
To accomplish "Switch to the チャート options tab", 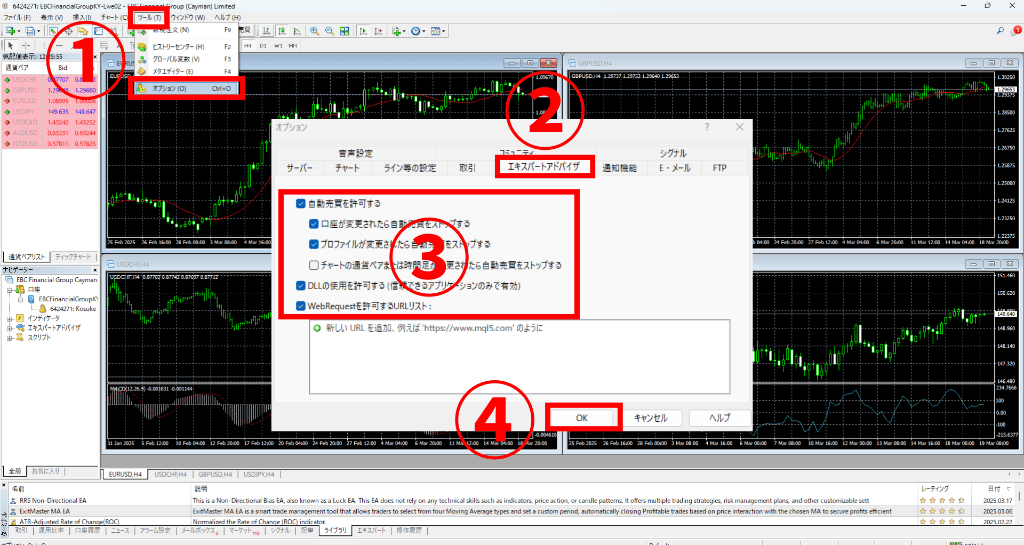I will pyautogui.click(x=347, y=168).
